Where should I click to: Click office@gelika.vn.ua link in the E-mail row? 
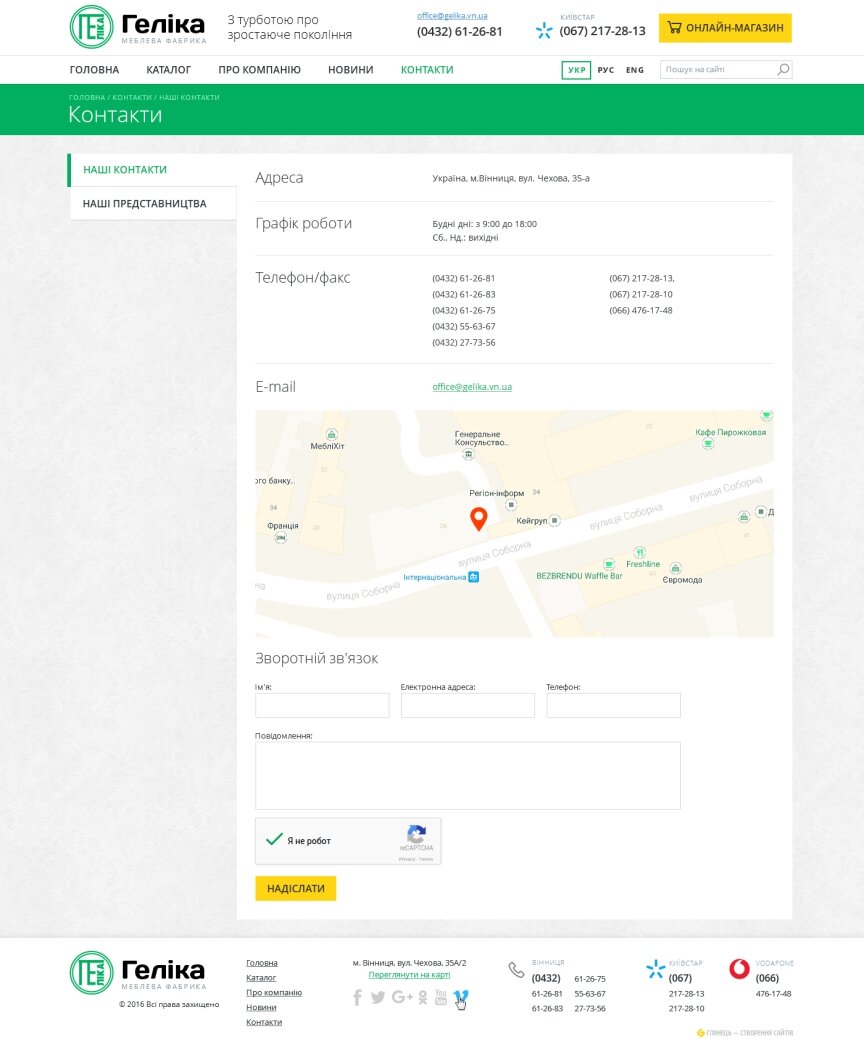point(472,387)
